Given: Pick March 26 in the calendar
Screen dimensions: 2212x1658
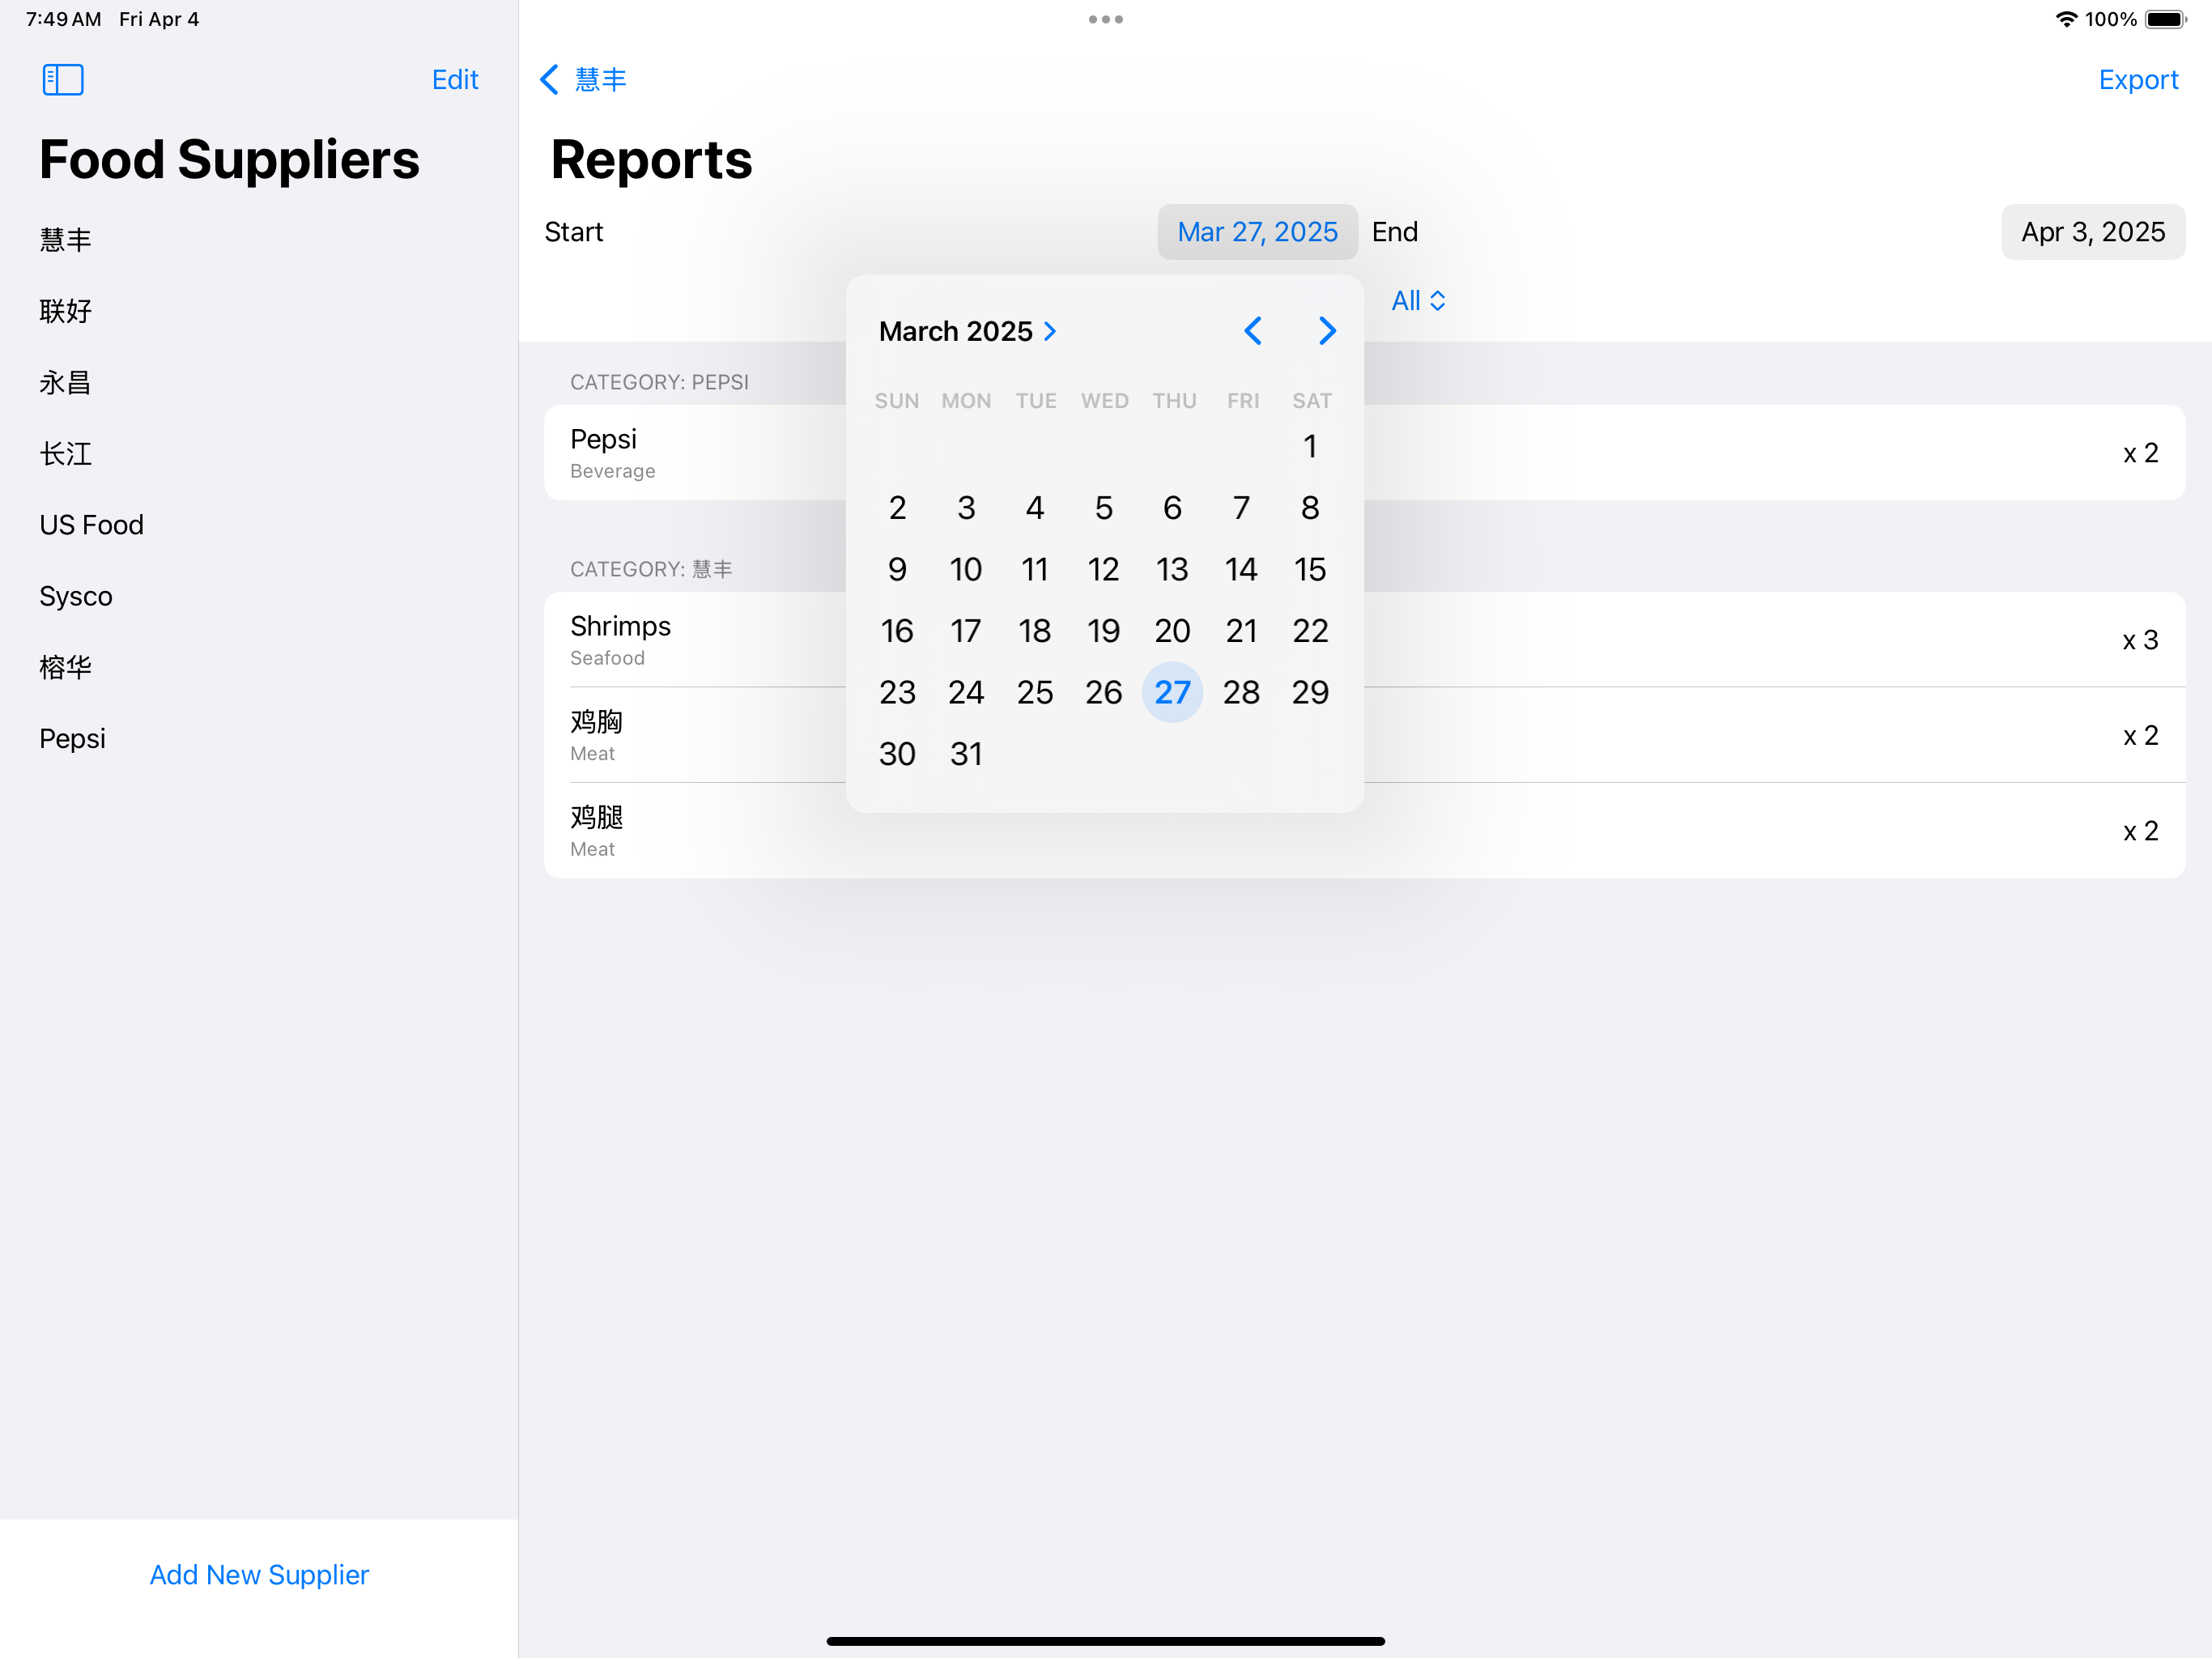Looking at the screenshot, I should [1103, 692].
